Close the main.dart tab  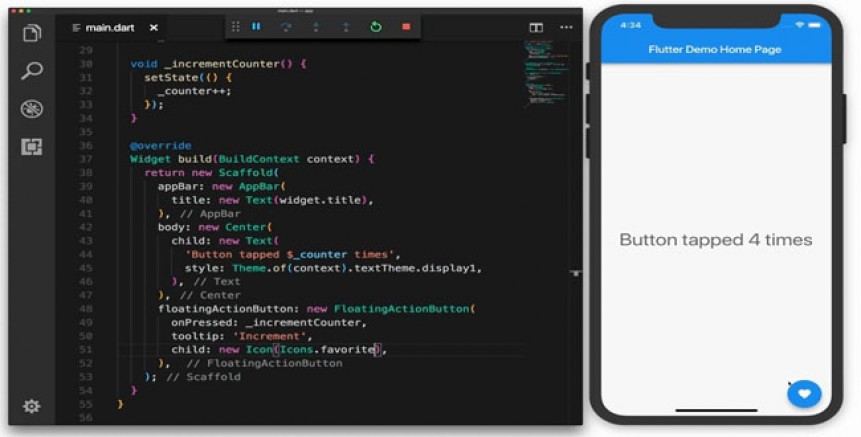154,27
